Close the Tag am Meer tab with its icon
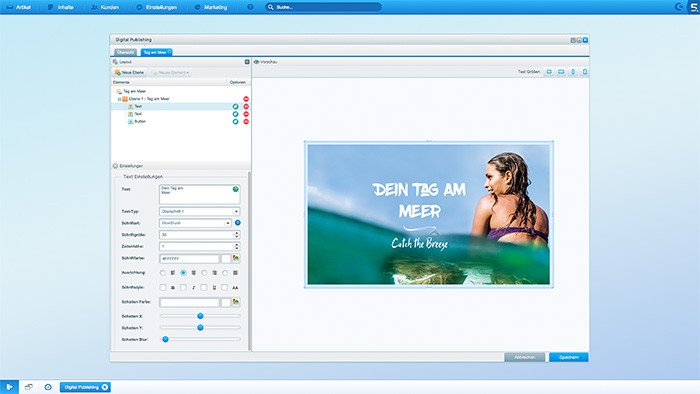This screenshot has height=394, width=700. click(170, 52)
